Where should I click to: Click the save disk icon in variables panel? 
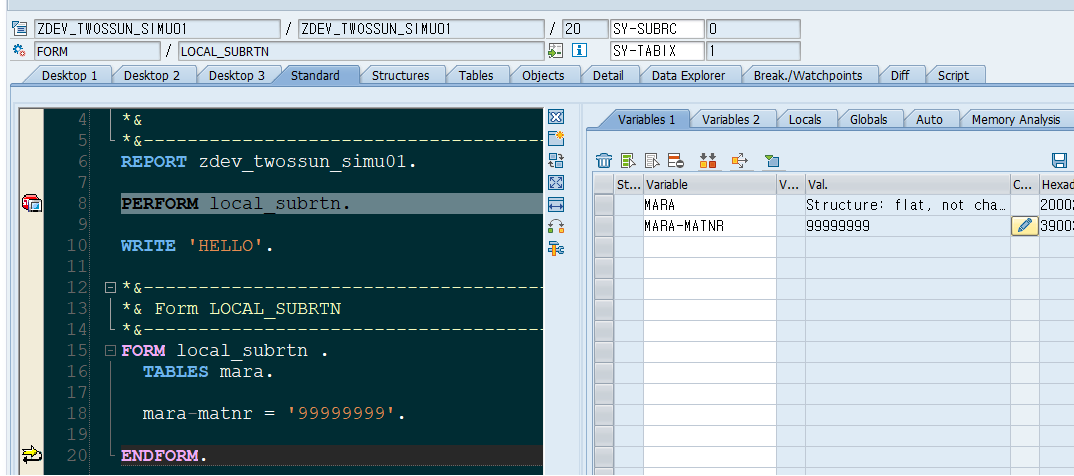coord(1060,161)
